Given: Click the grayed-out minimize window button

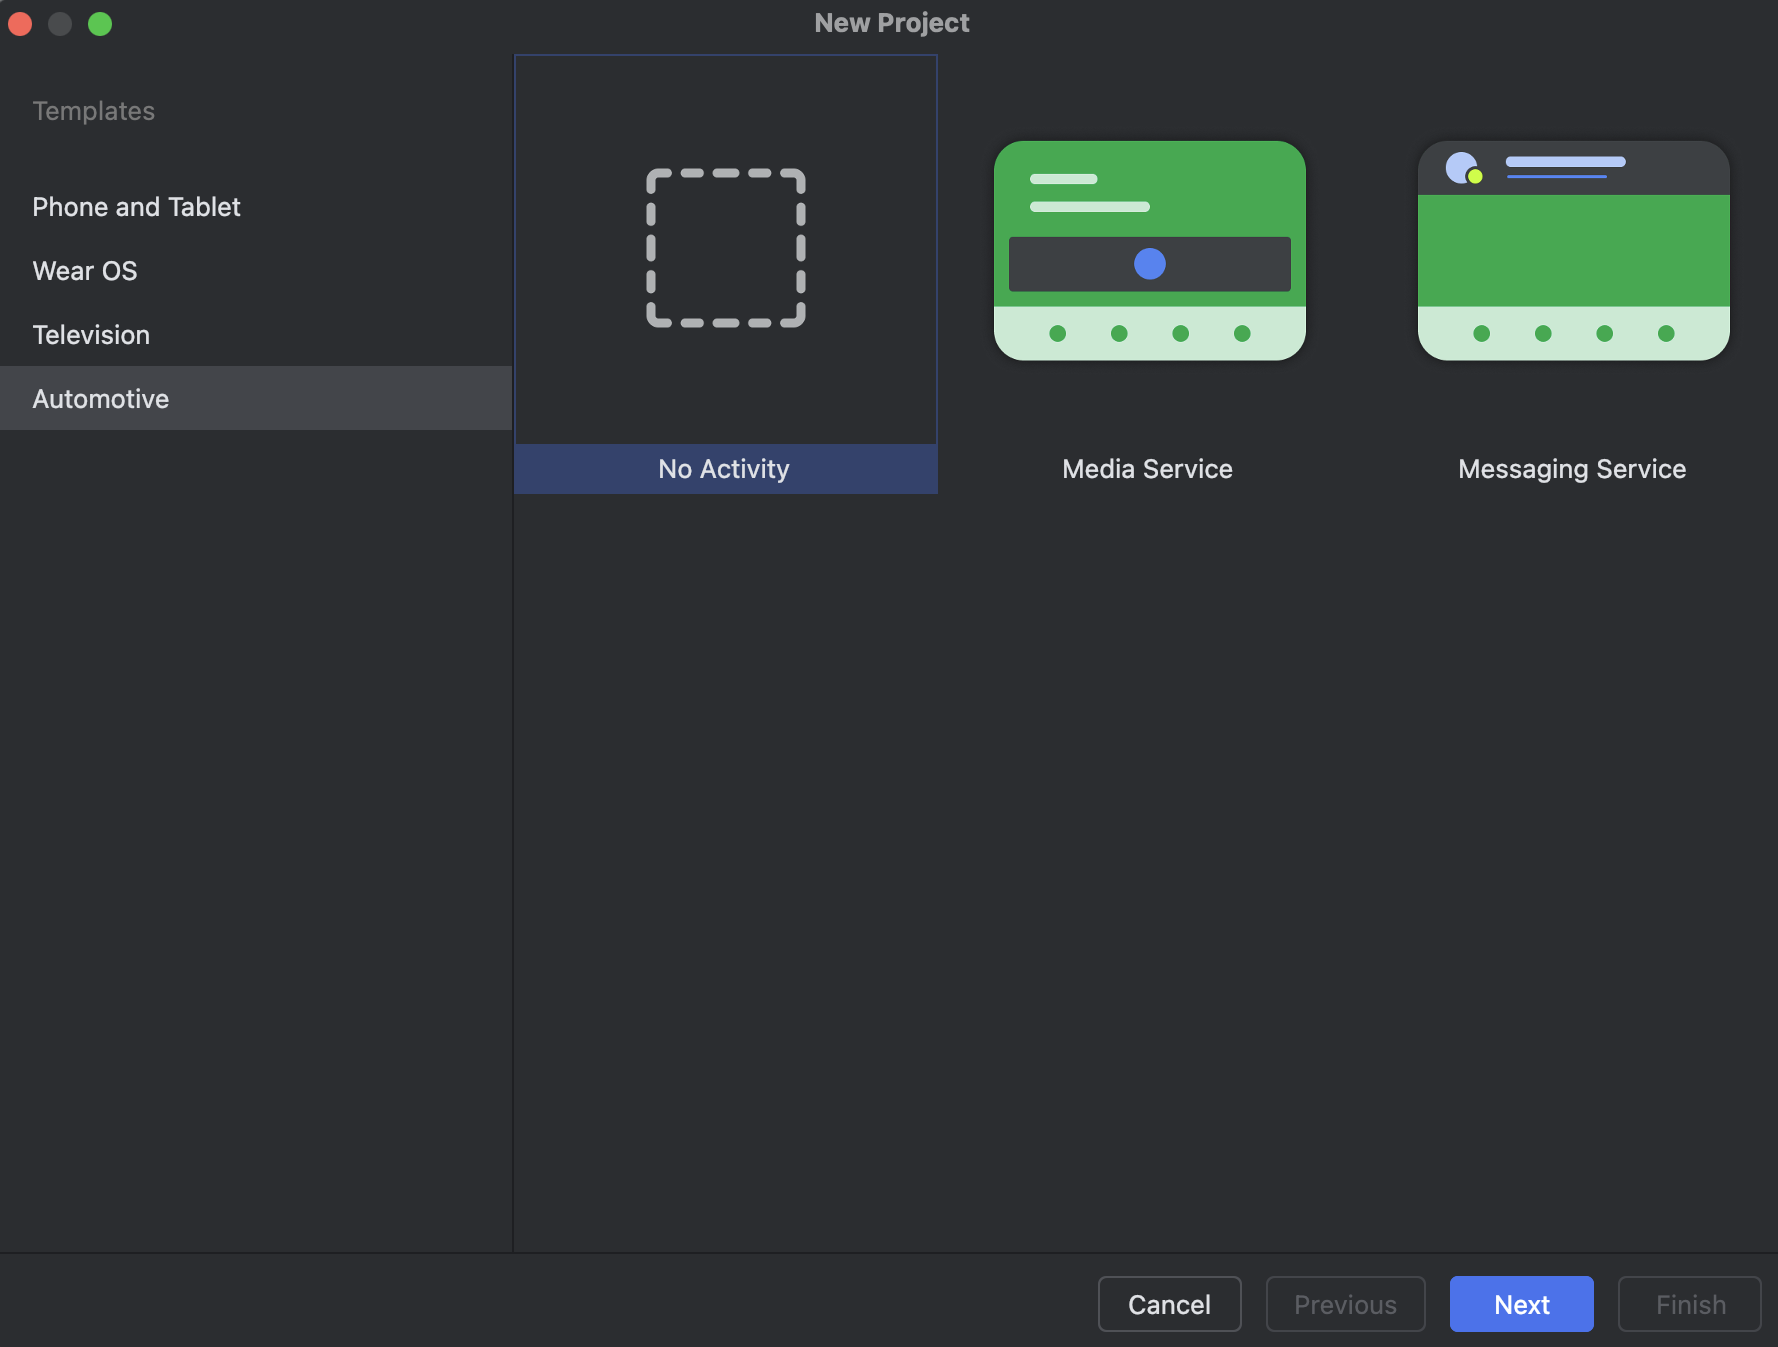Looking at the screenshot, I should (x=60, y=24).
